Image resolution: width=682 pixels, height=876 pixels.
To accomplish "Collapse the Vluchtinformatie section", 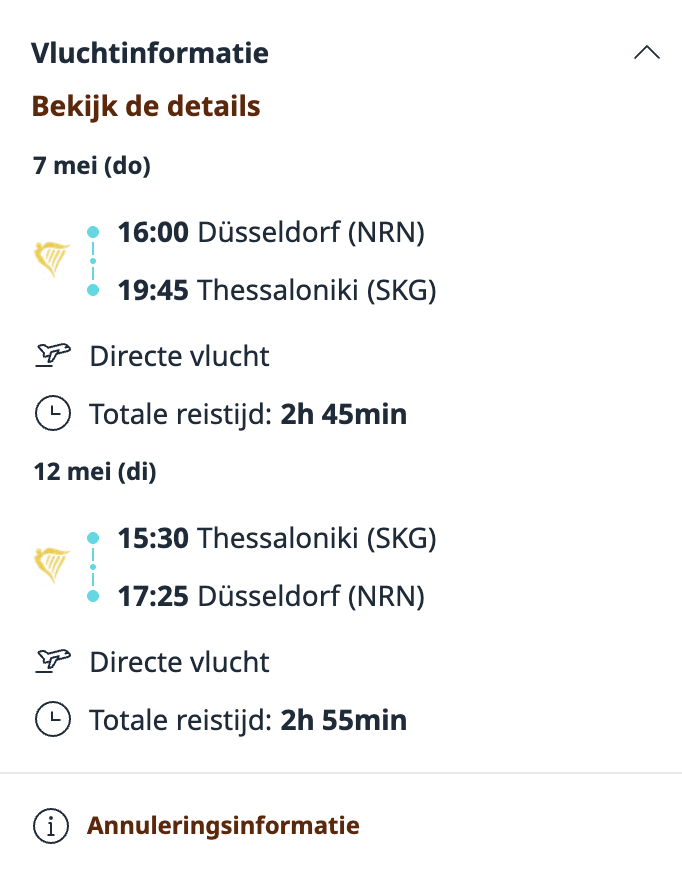I will coord(648,51).
